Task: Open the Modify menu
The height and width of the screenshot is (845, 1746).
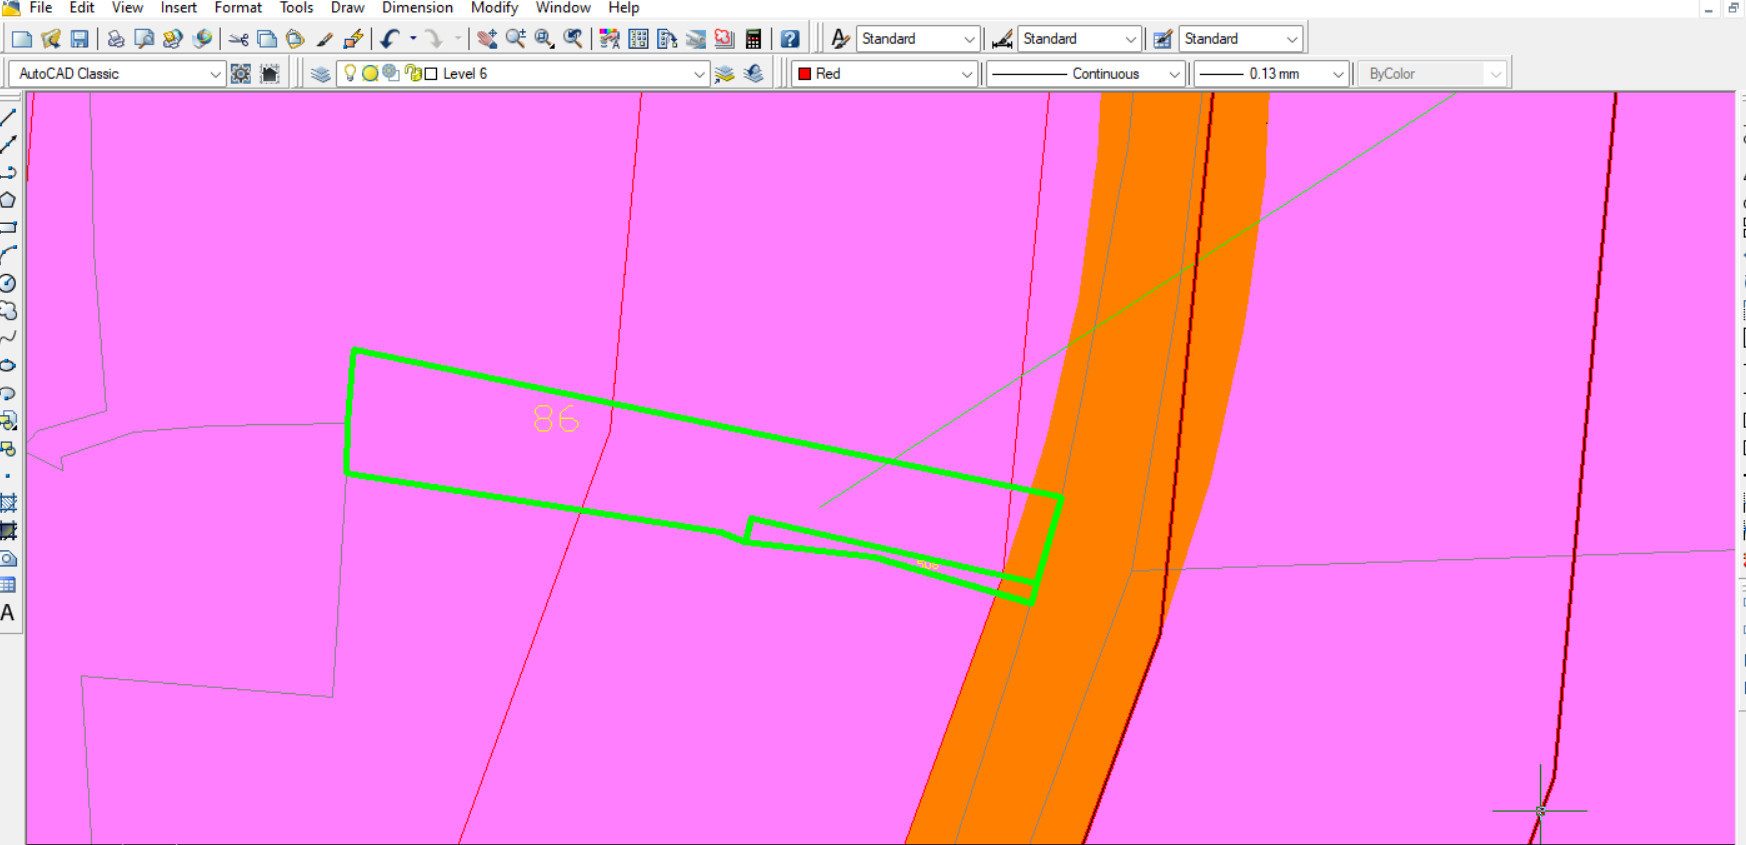Action: pyautogui.click(x=495, y=8)
